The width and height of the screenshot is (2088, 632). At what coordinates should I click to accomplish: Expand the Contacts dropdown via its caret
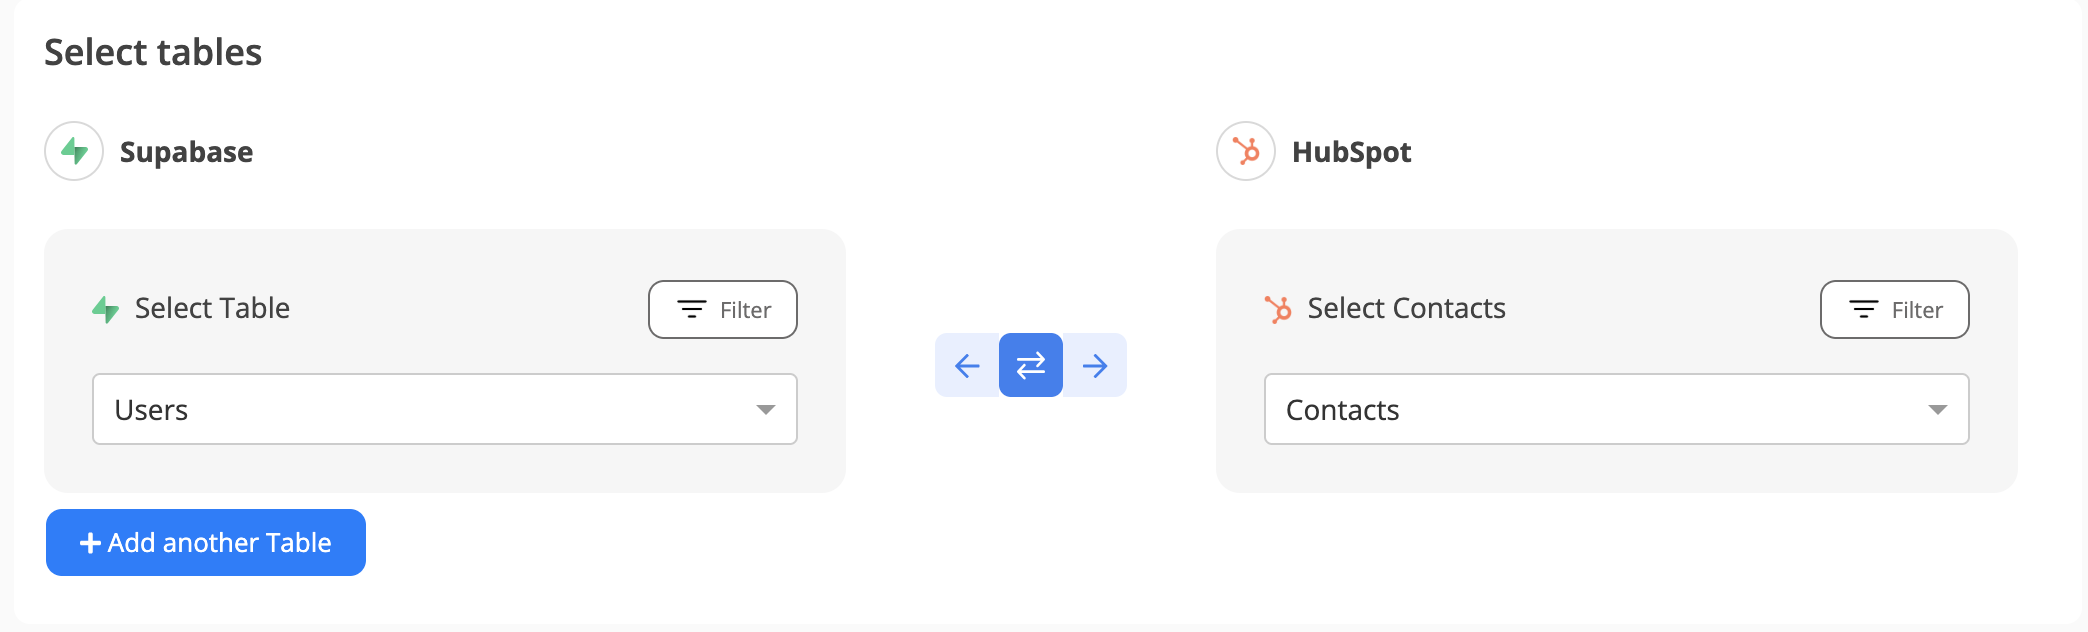click(1938, 410)
